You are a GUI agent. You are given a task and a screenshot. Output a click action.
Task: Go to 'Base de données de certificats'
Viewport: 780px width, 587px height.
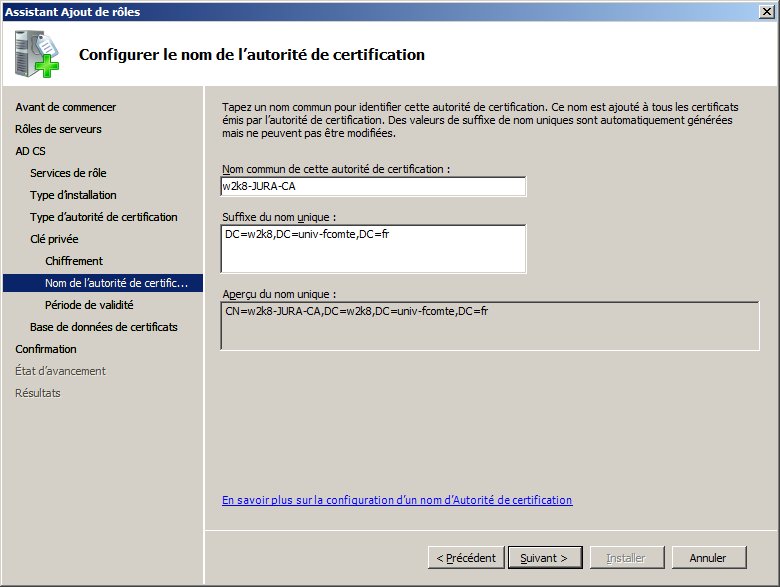tap(104, 327)
